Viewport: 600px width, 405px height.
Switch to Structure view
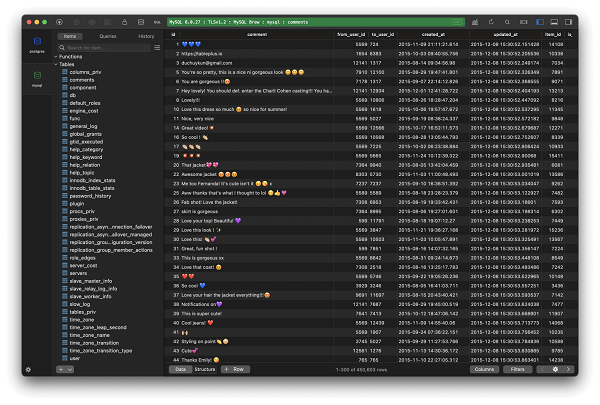click(x=205, y=369)
